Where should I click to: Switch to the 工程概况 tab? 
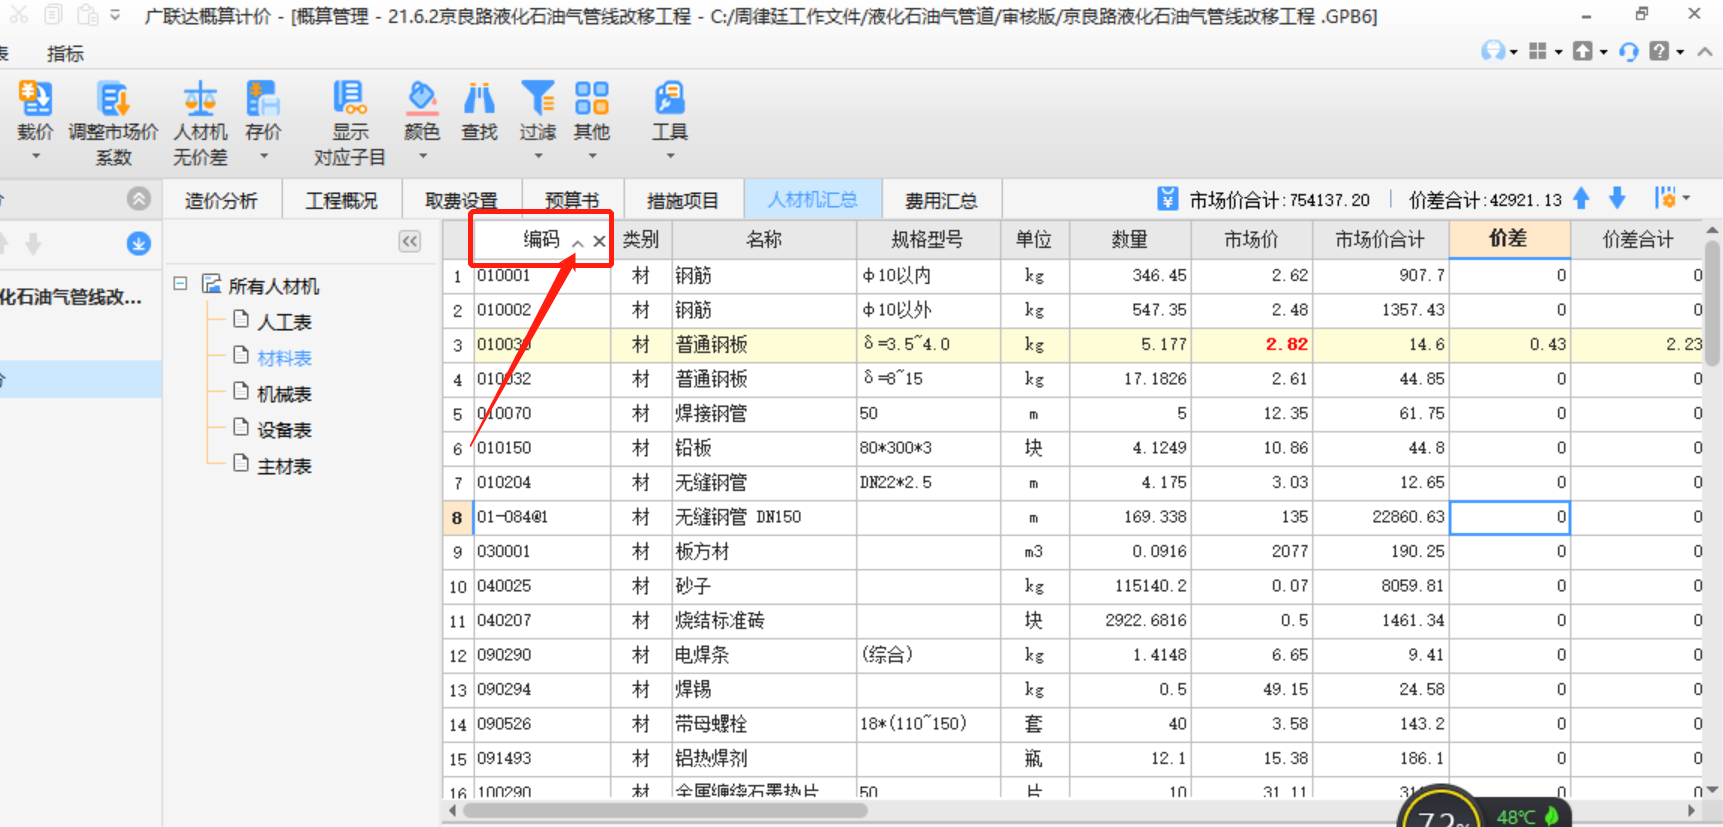pyautogui.click(x=342, y=200)
